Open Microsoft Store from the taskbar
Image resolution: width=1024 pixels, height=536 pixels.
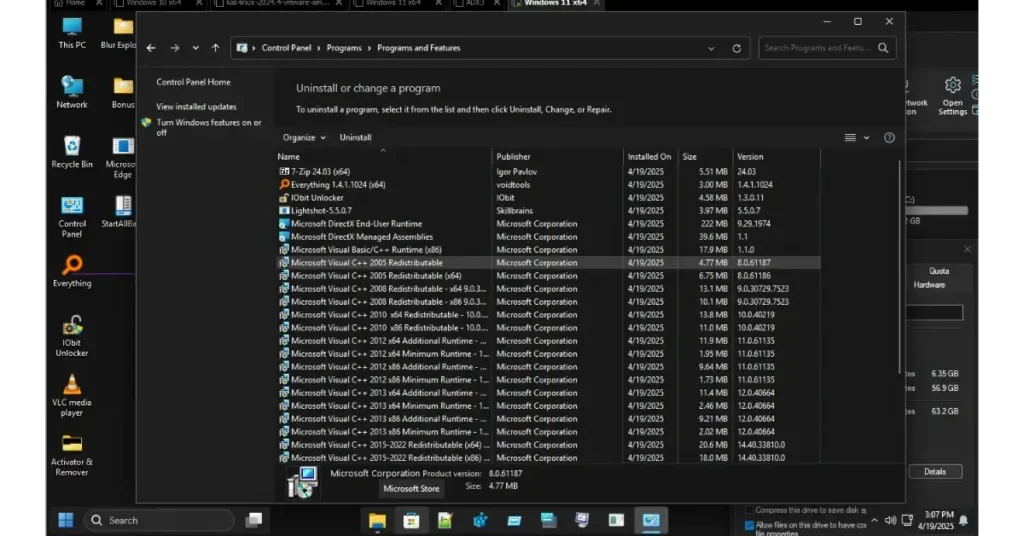(x=411, y=520)
